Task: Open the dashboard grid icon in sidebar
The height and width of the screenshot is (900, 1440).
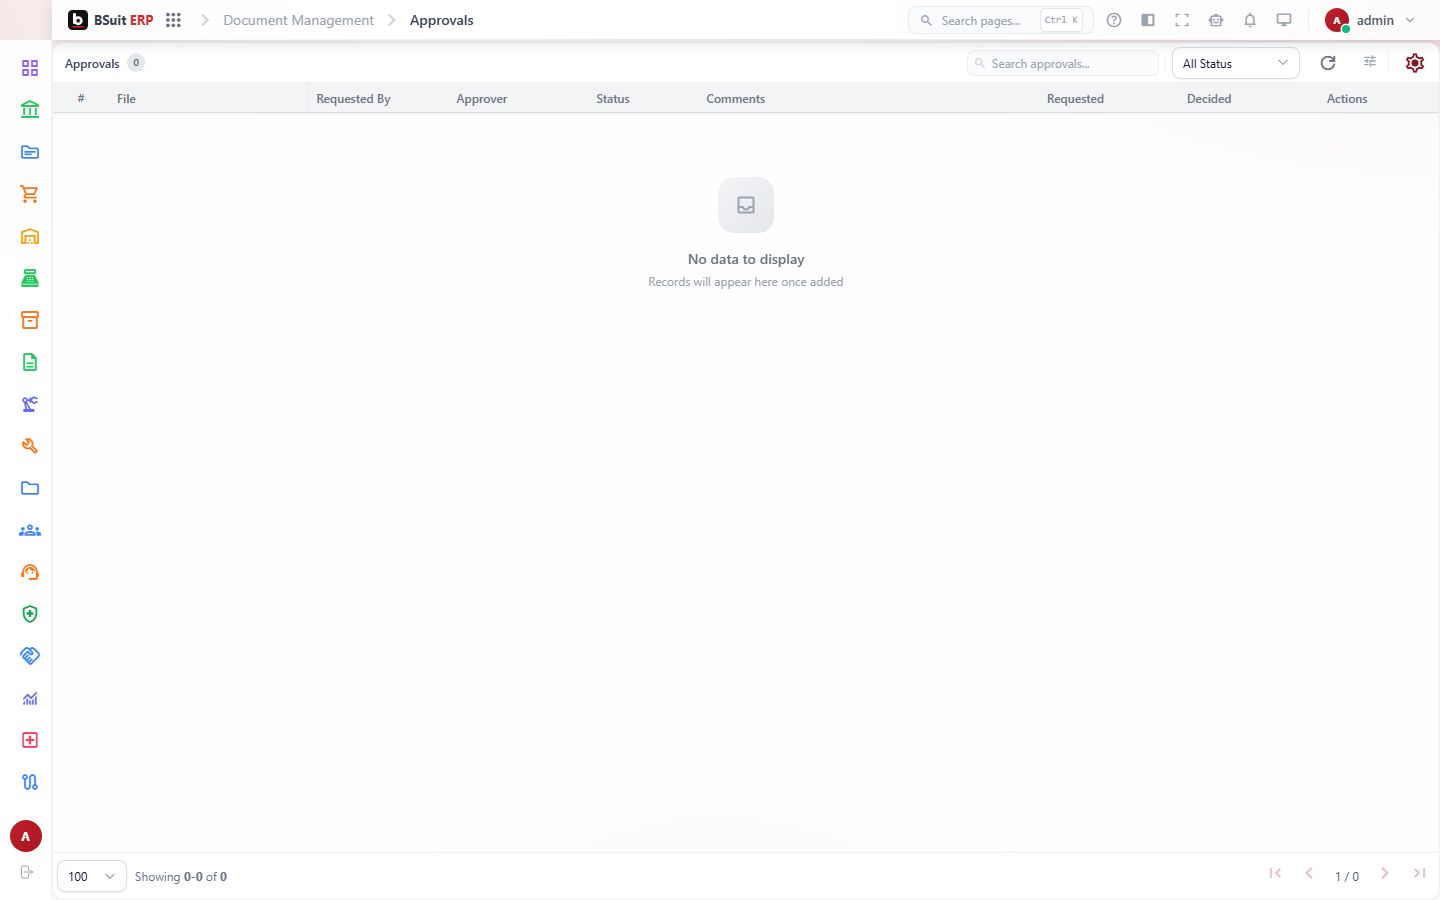Action: [30, 68]
